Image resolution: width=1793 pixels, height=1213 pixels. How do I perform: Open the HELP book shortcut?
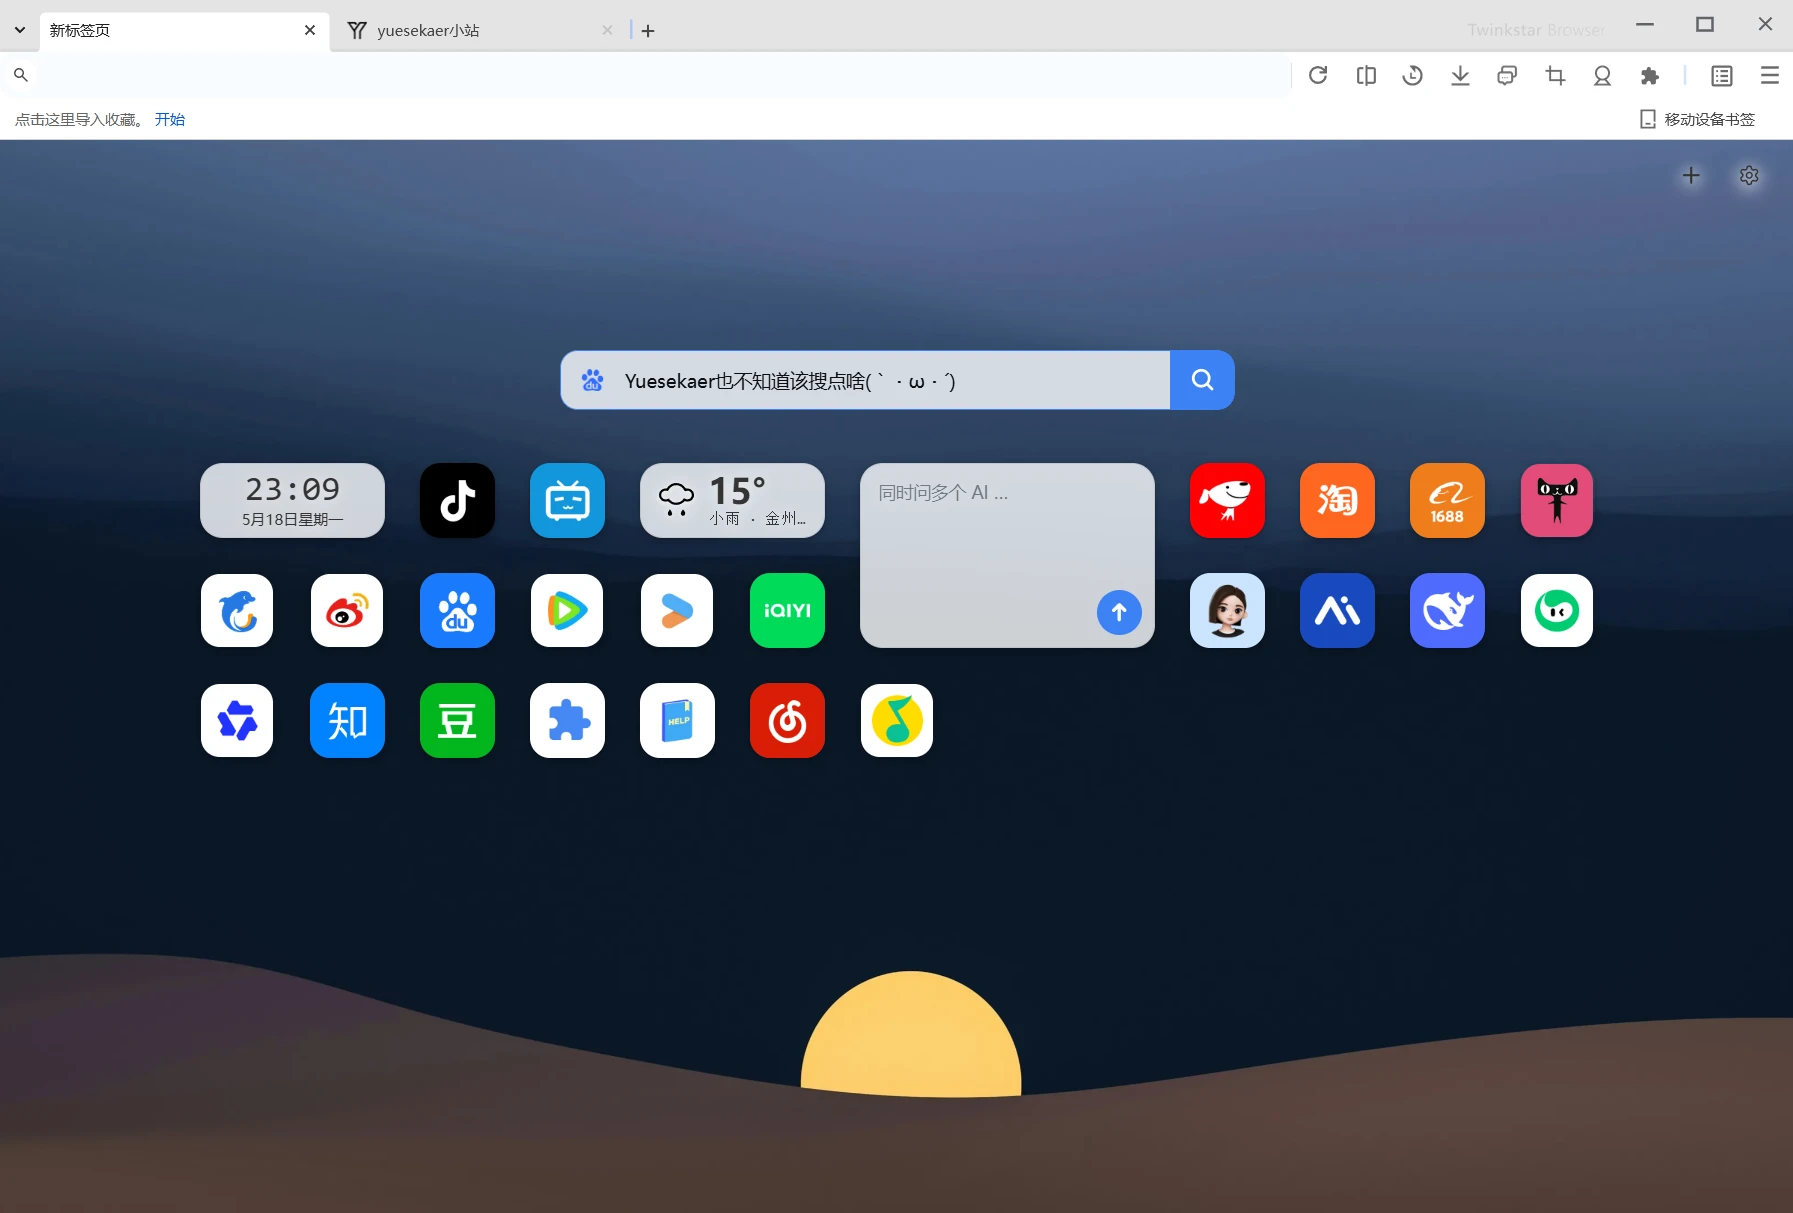677,720
